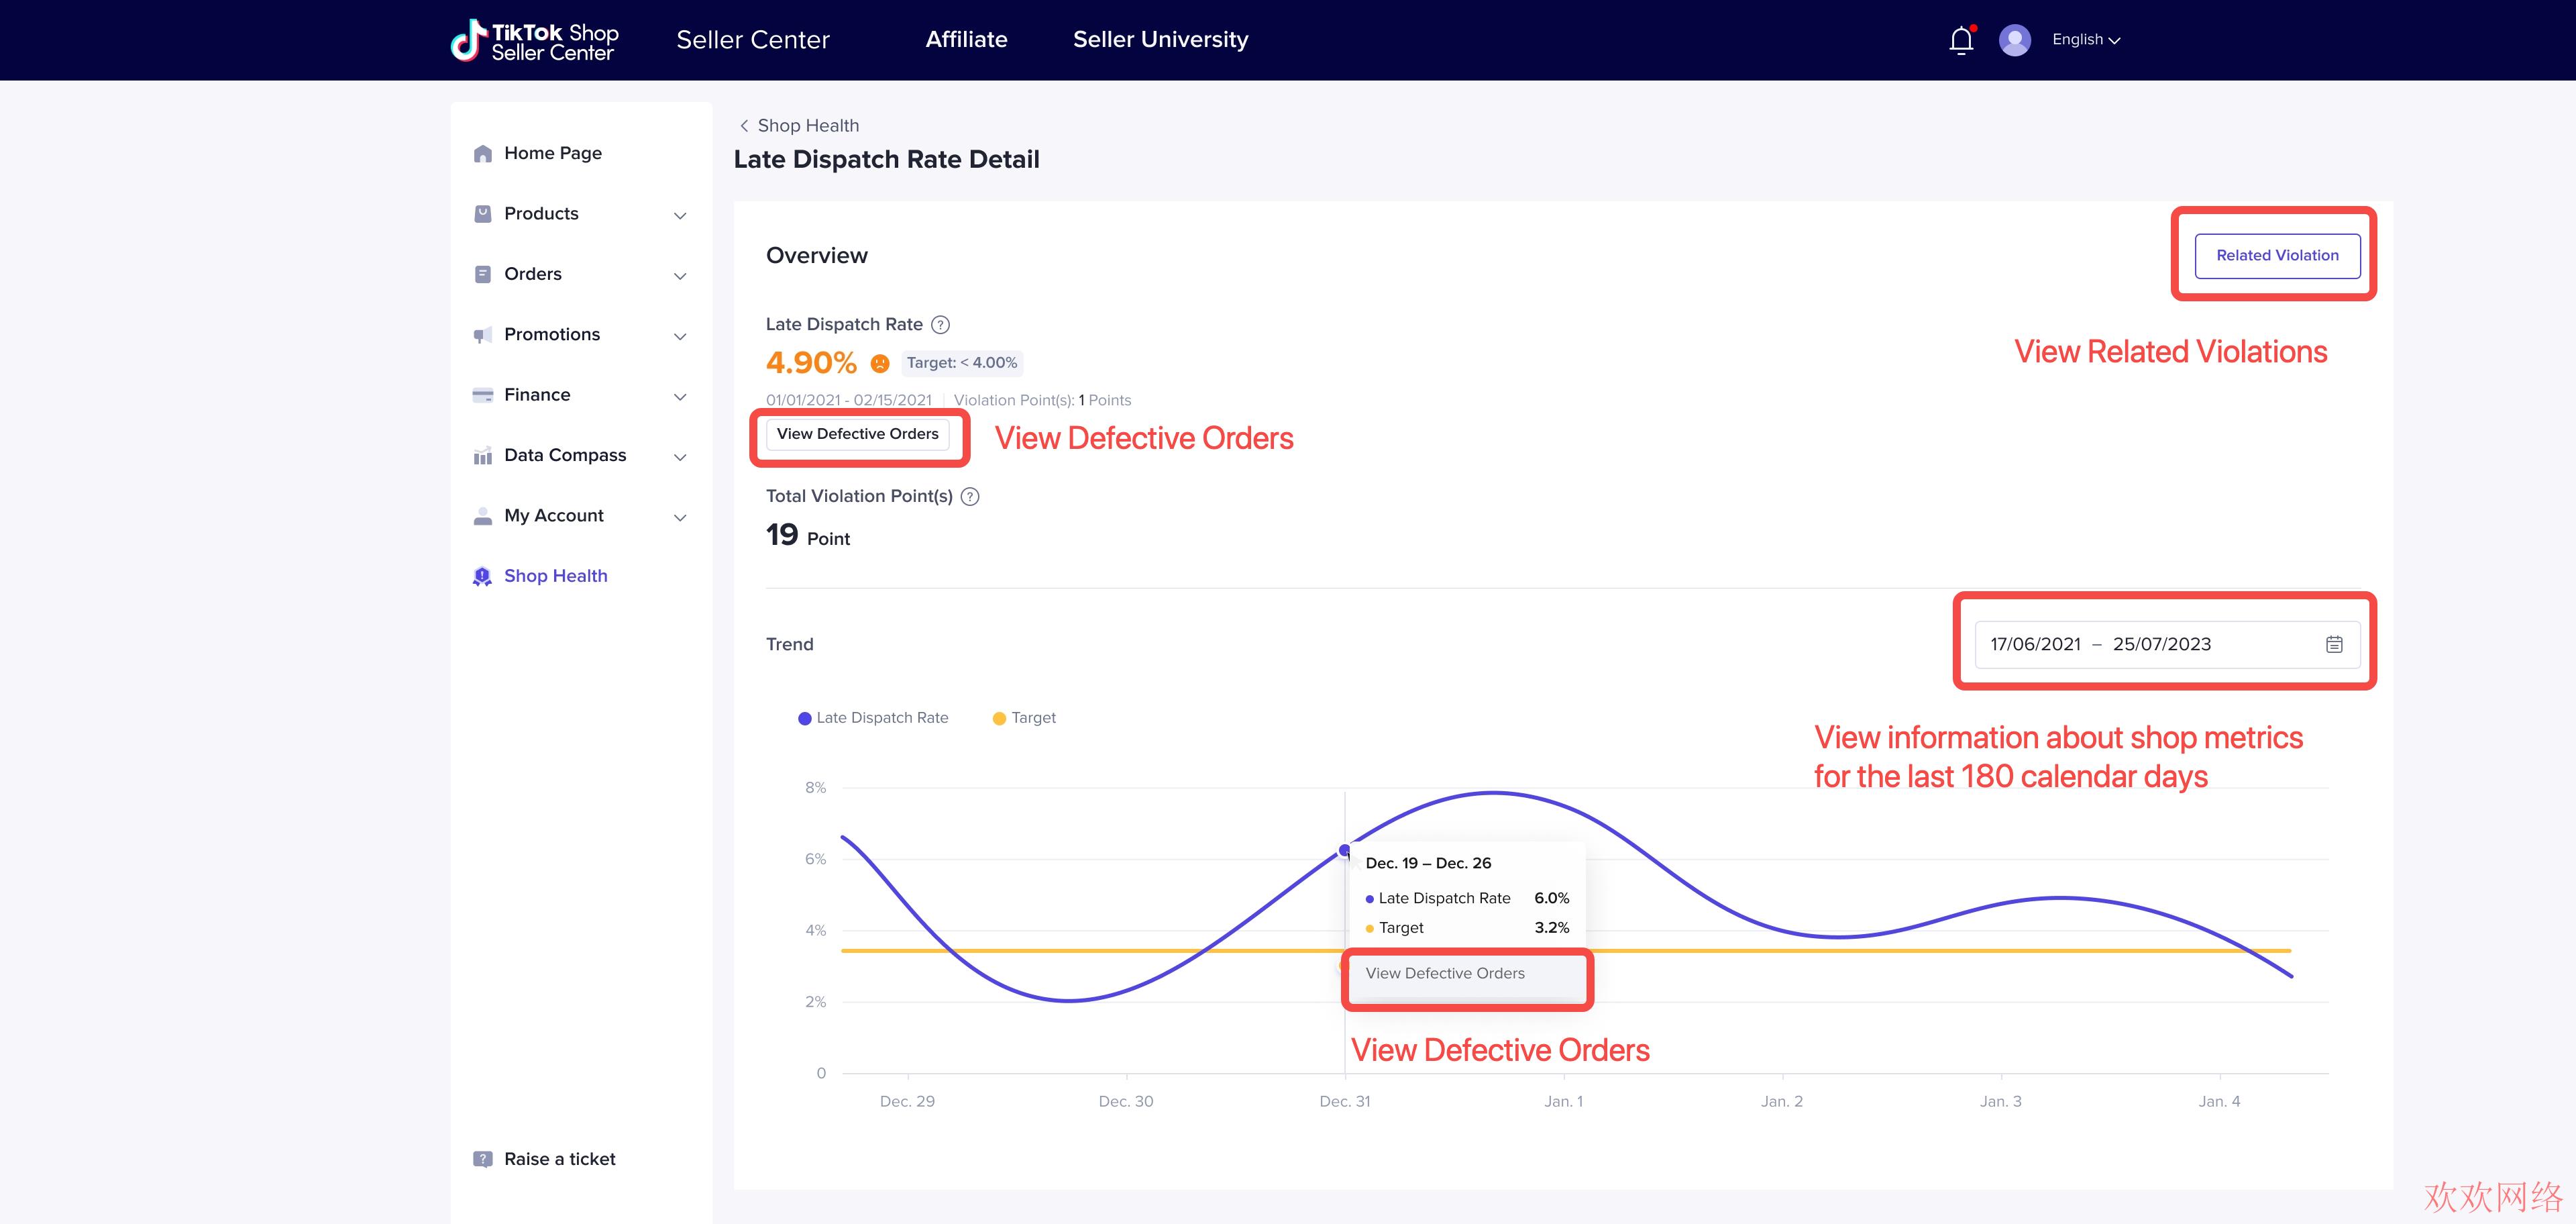Click the 19 Point total value
This screenshot has height=1224, width=2576.
(x=808, y=536)
